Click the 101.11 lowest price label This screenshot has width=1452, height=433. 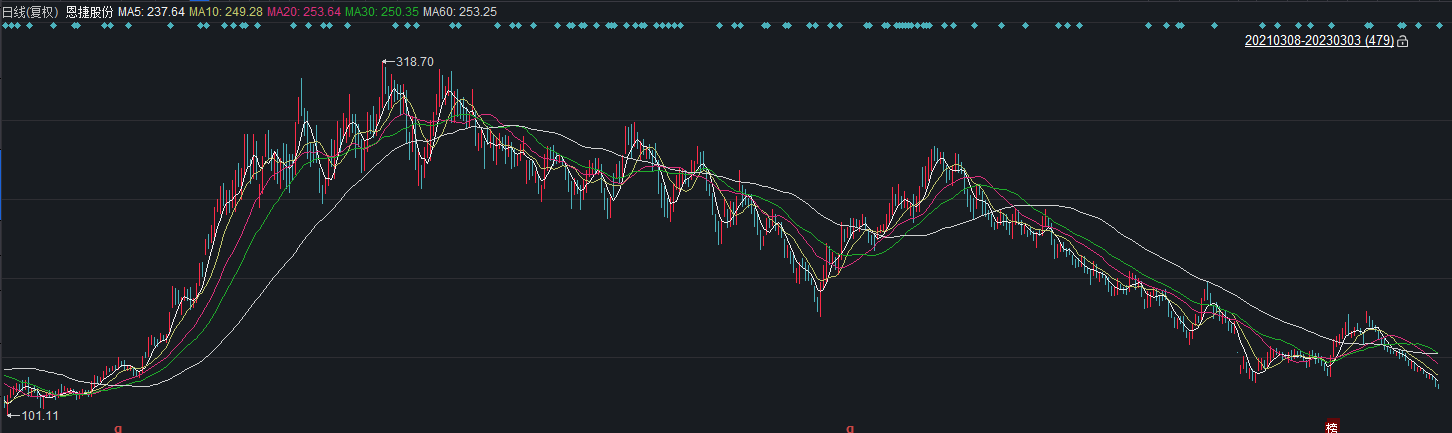tap(40, 415)
